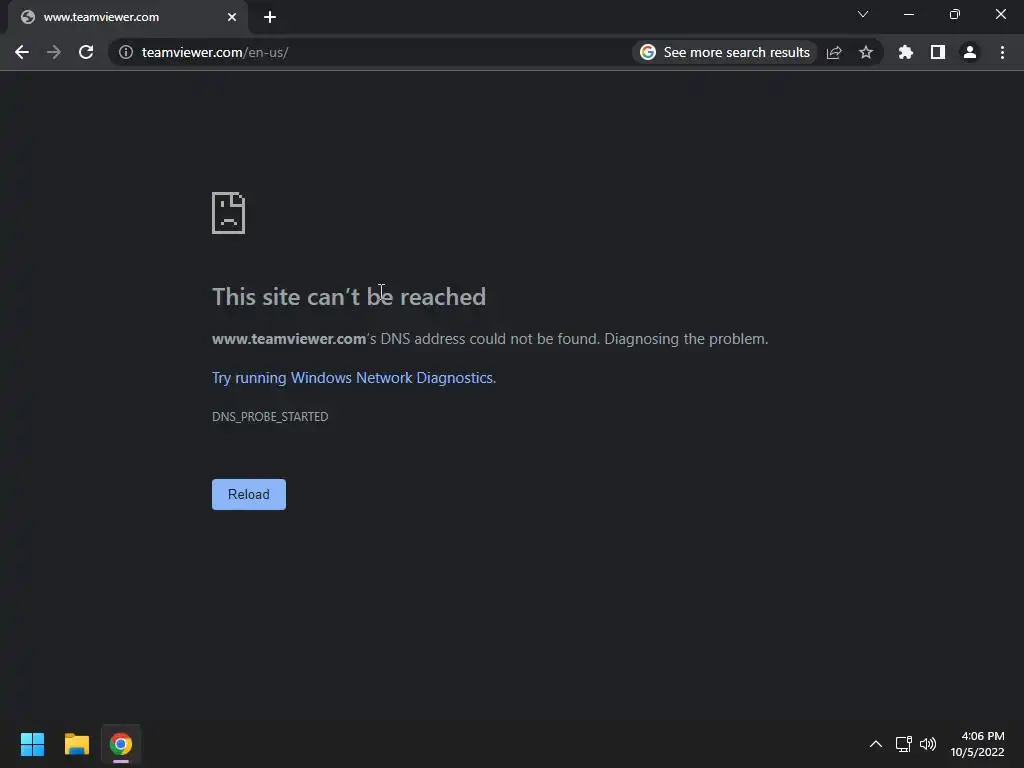Share this page icon in address bar
This screenshot has width=1024, height=768.
pyautogui.click(x=834, y=52)
